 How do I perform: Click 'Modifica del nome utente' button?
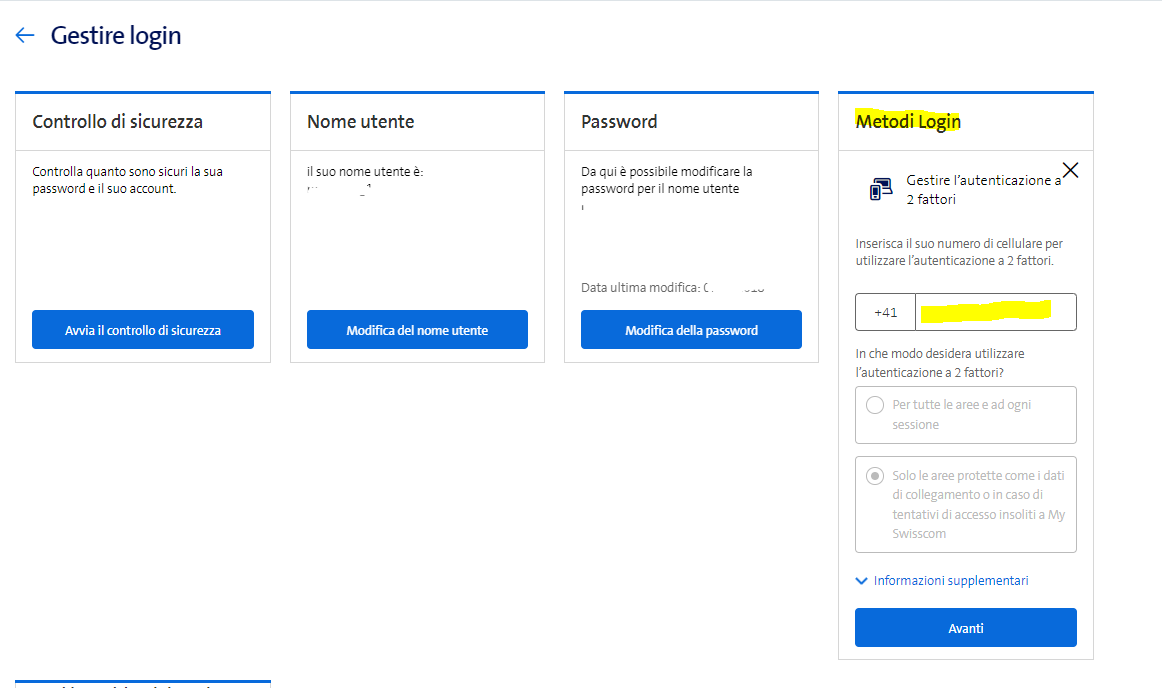pyautogui.click(x=417, y=330)
